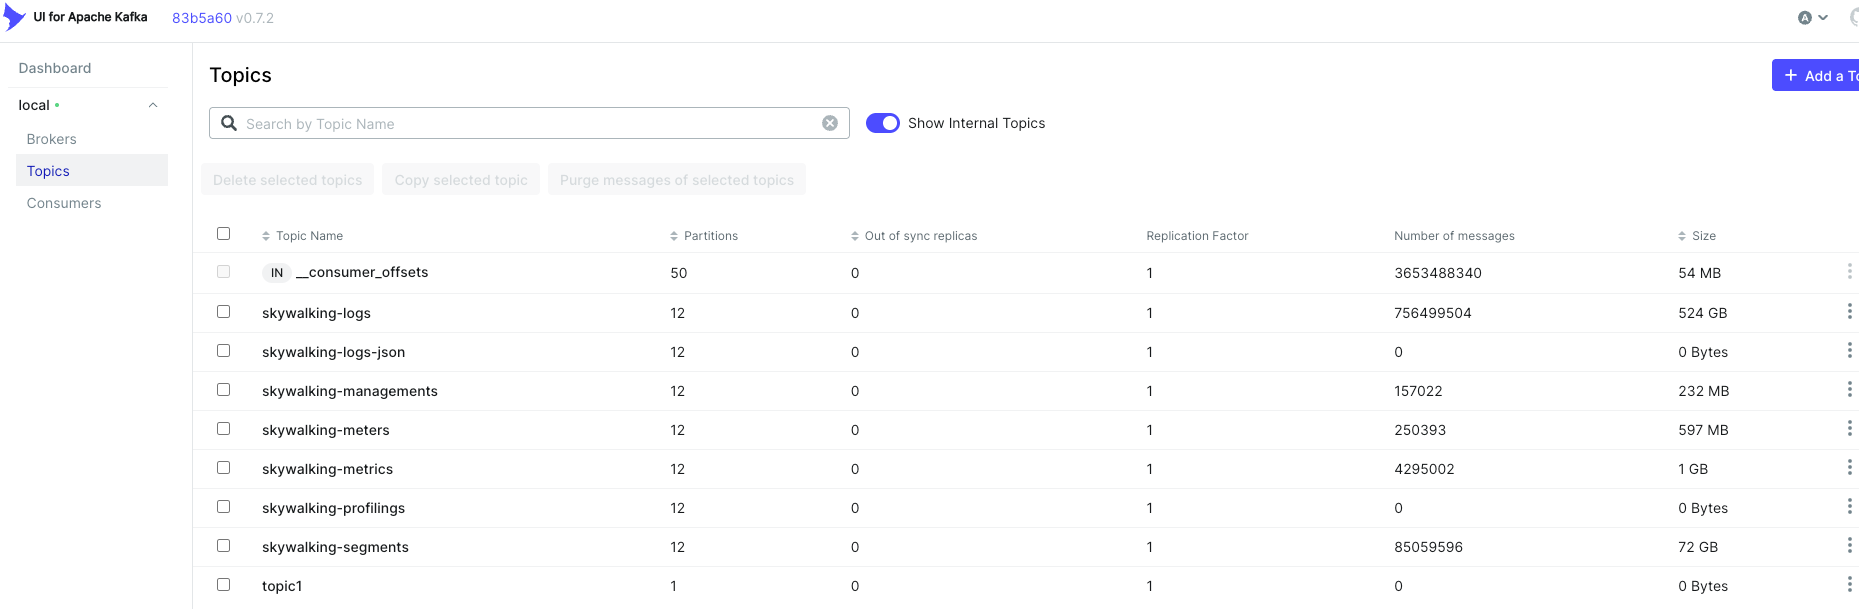Focus the Search by Topic Name field
The width and height of the screenshot is (1859, 609).
[529, 123]
